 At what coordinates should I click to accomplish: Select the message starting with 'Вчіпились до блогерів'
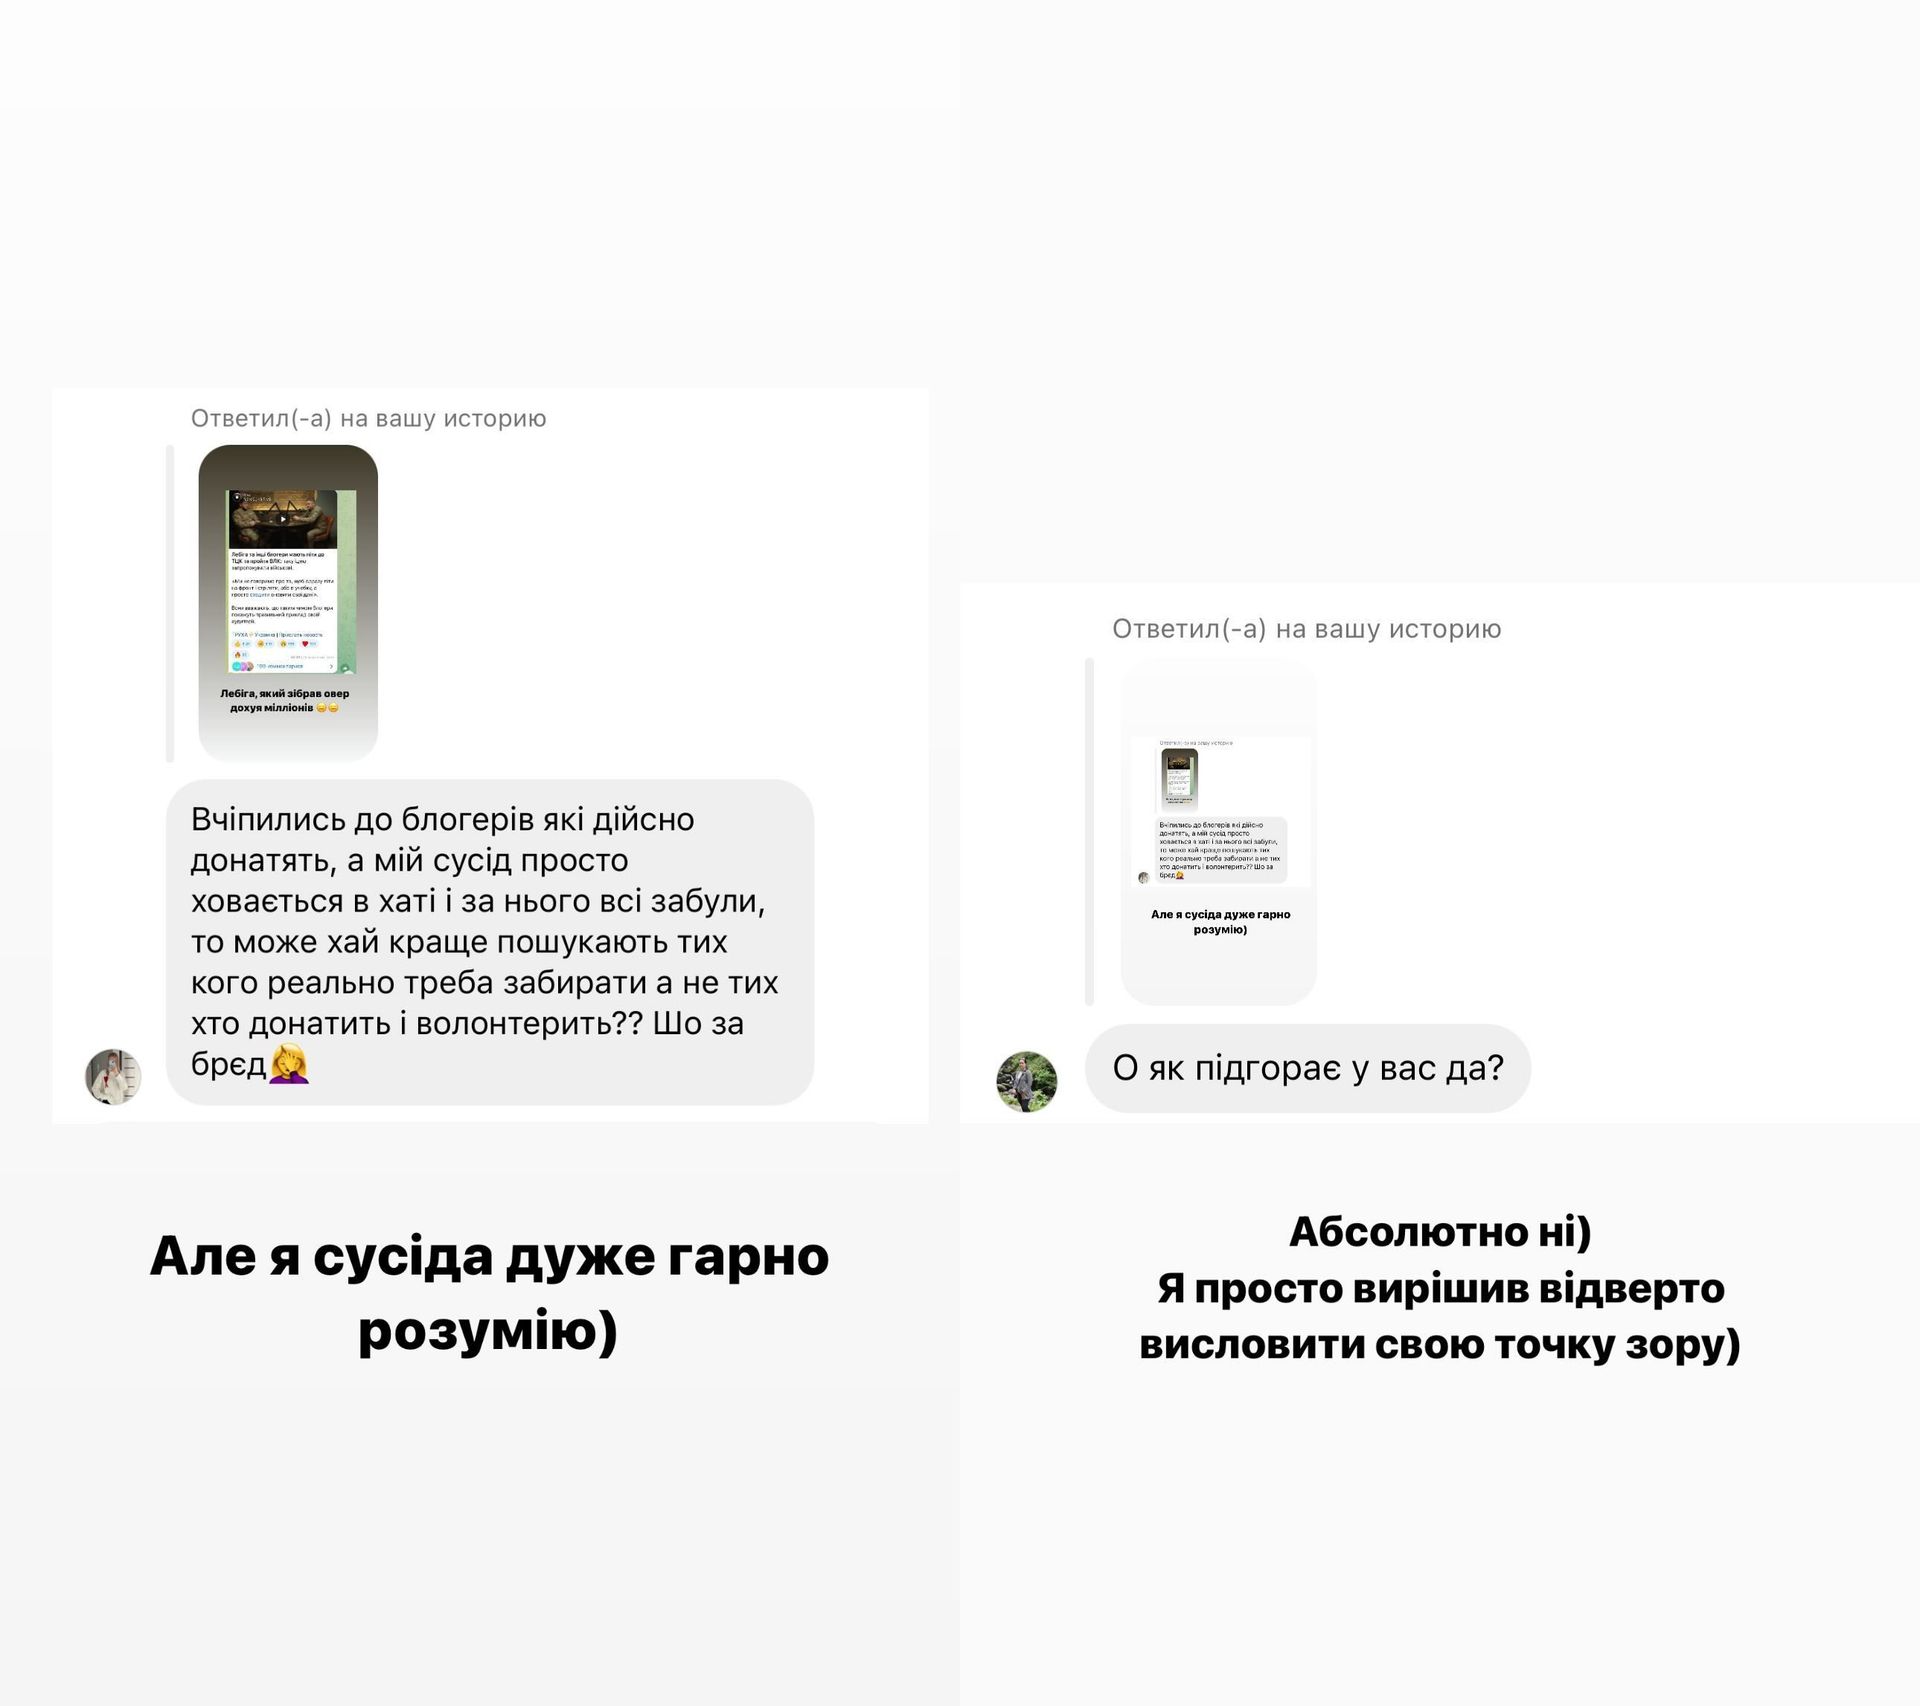[490, 942]
